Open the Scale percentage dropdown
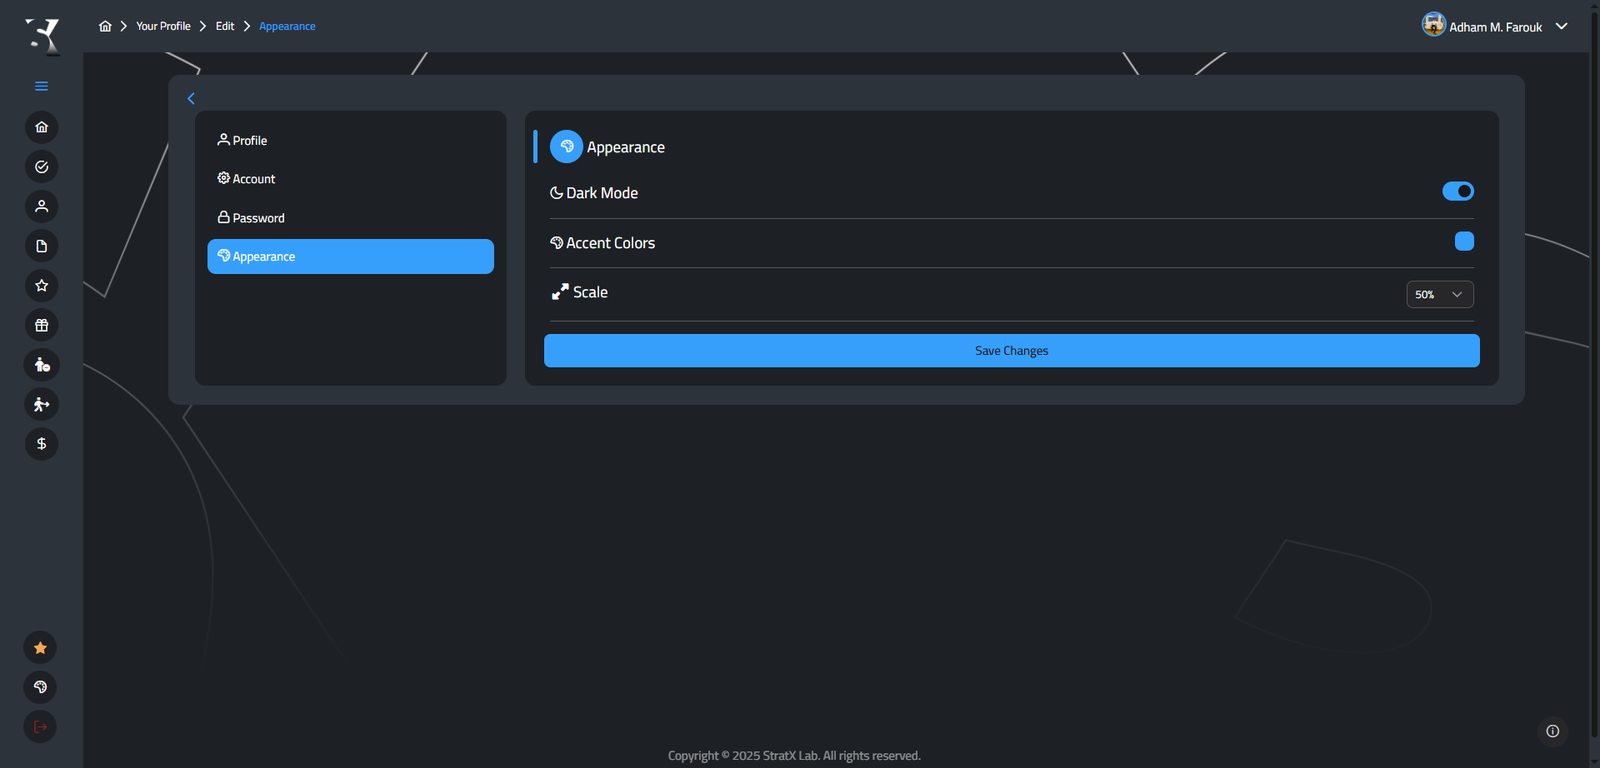Image resolution: width=1600 pixels, height=768 pixels. pyautogui.click(x=1439, y=294)
